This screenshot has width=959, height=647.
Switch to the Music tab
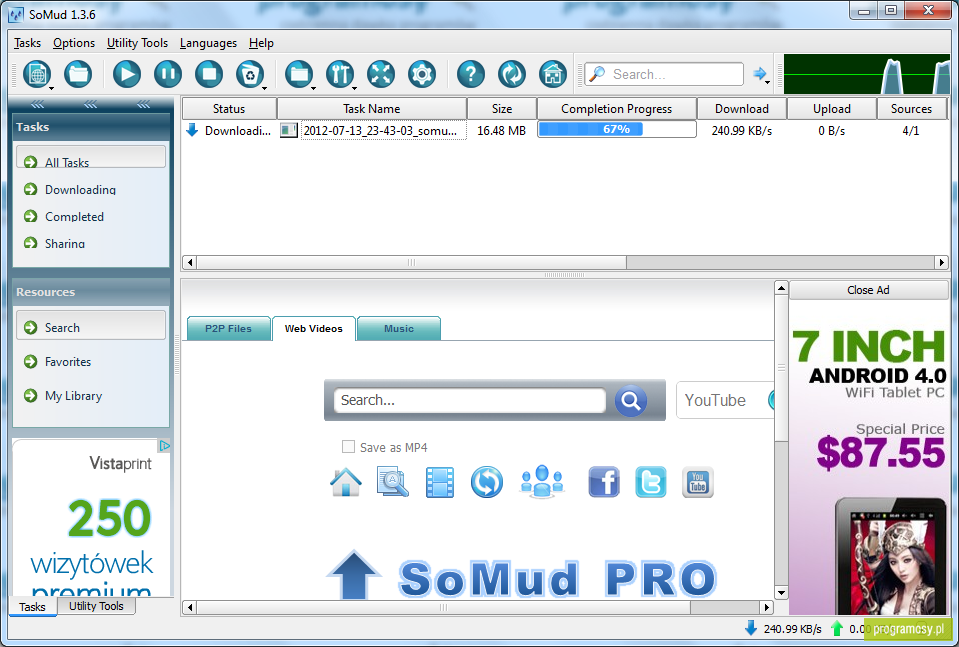(x=399, y=328)
